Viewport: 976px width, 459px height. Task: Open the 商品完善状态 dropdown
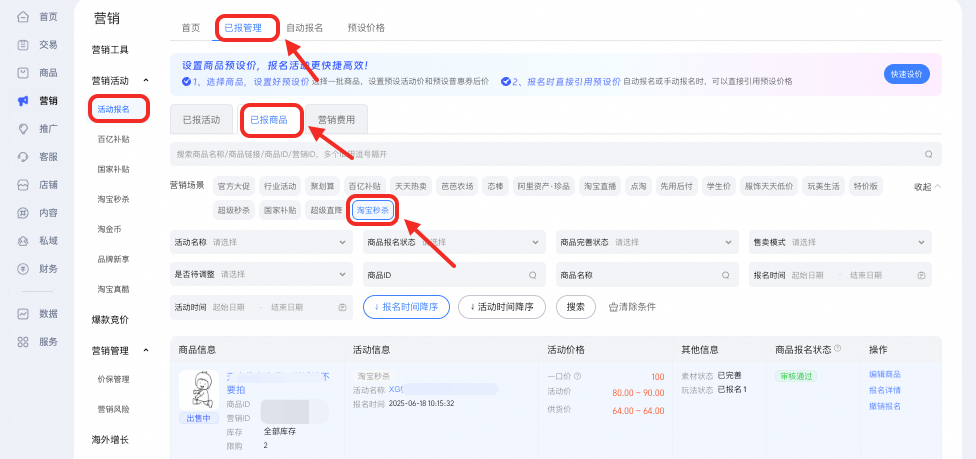pos(647,242)
